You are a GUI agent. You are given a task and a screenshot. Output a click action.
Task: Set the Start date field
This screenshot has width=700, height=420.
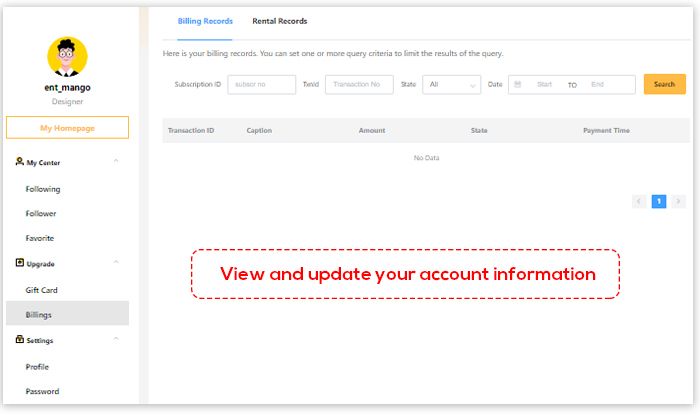(x=544, y=84)
